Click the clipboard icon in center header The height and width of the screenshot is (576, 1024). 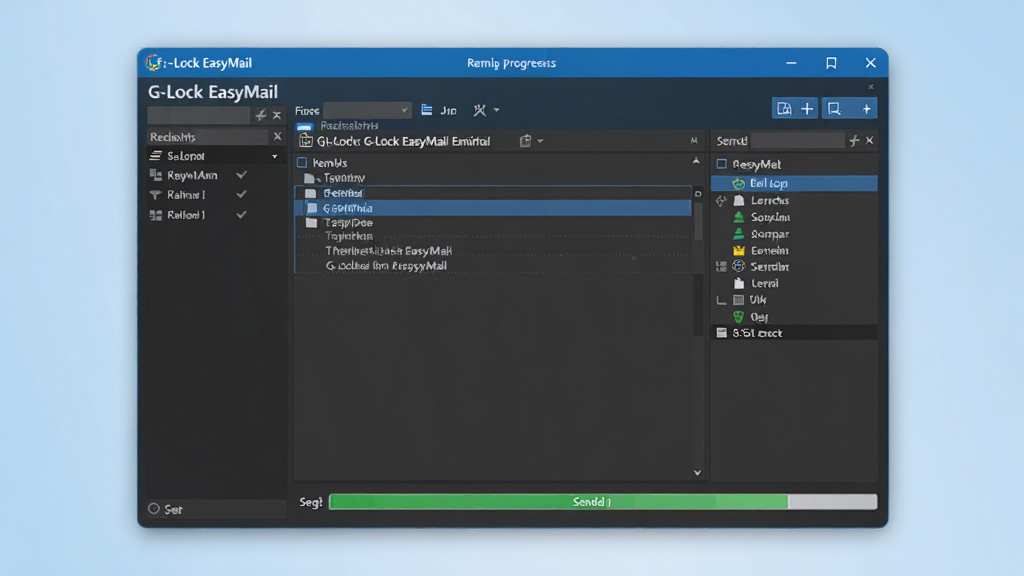coord(525,140)
